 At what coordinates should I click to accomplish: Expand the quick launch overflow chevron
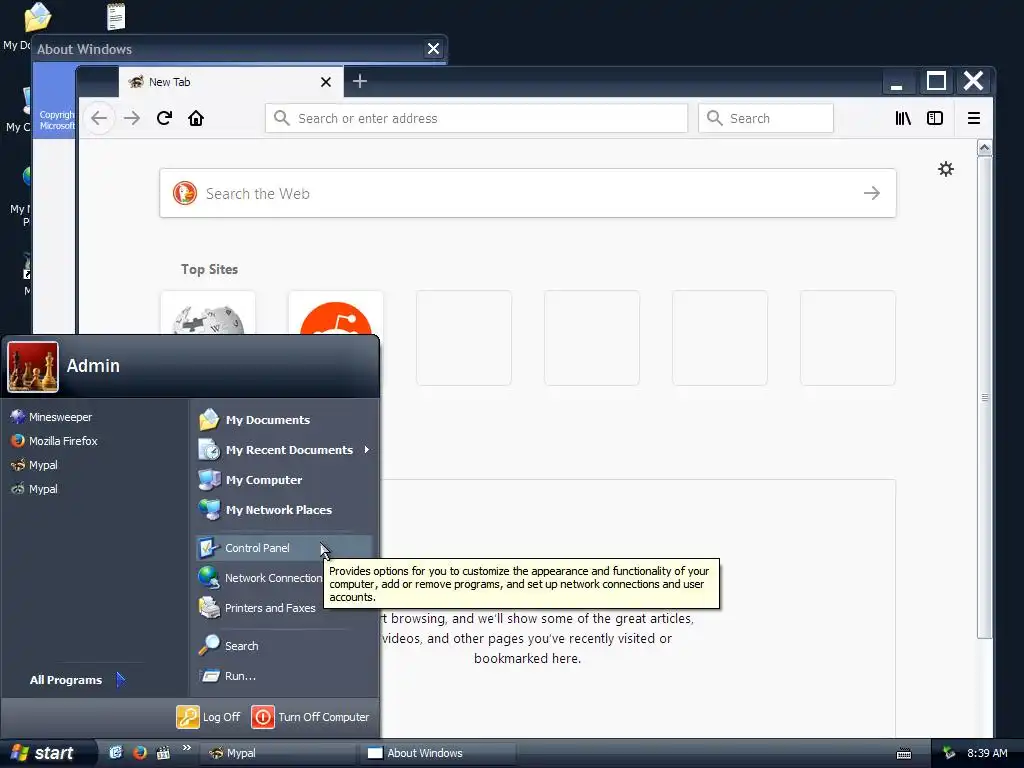tap(187, 748)
